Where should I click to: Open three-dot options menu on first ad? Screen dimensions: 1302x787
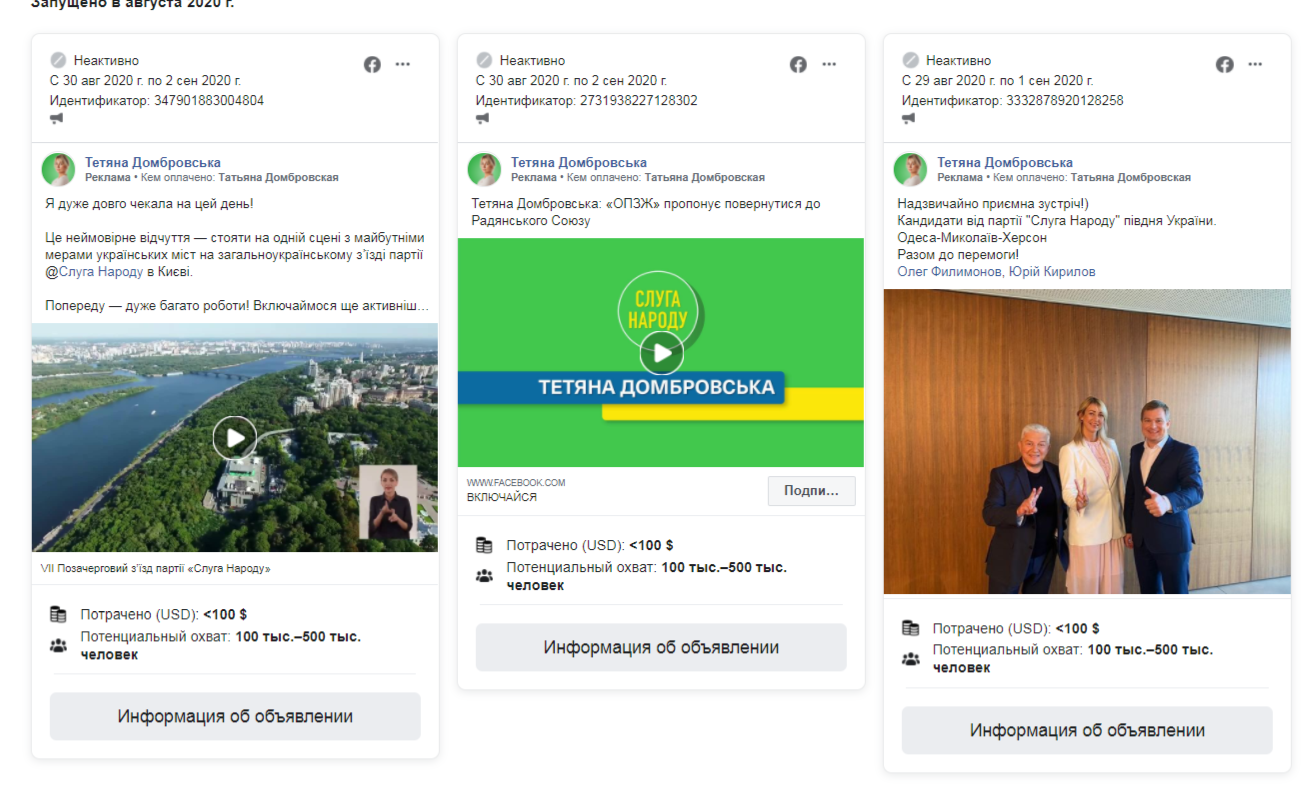403,64
